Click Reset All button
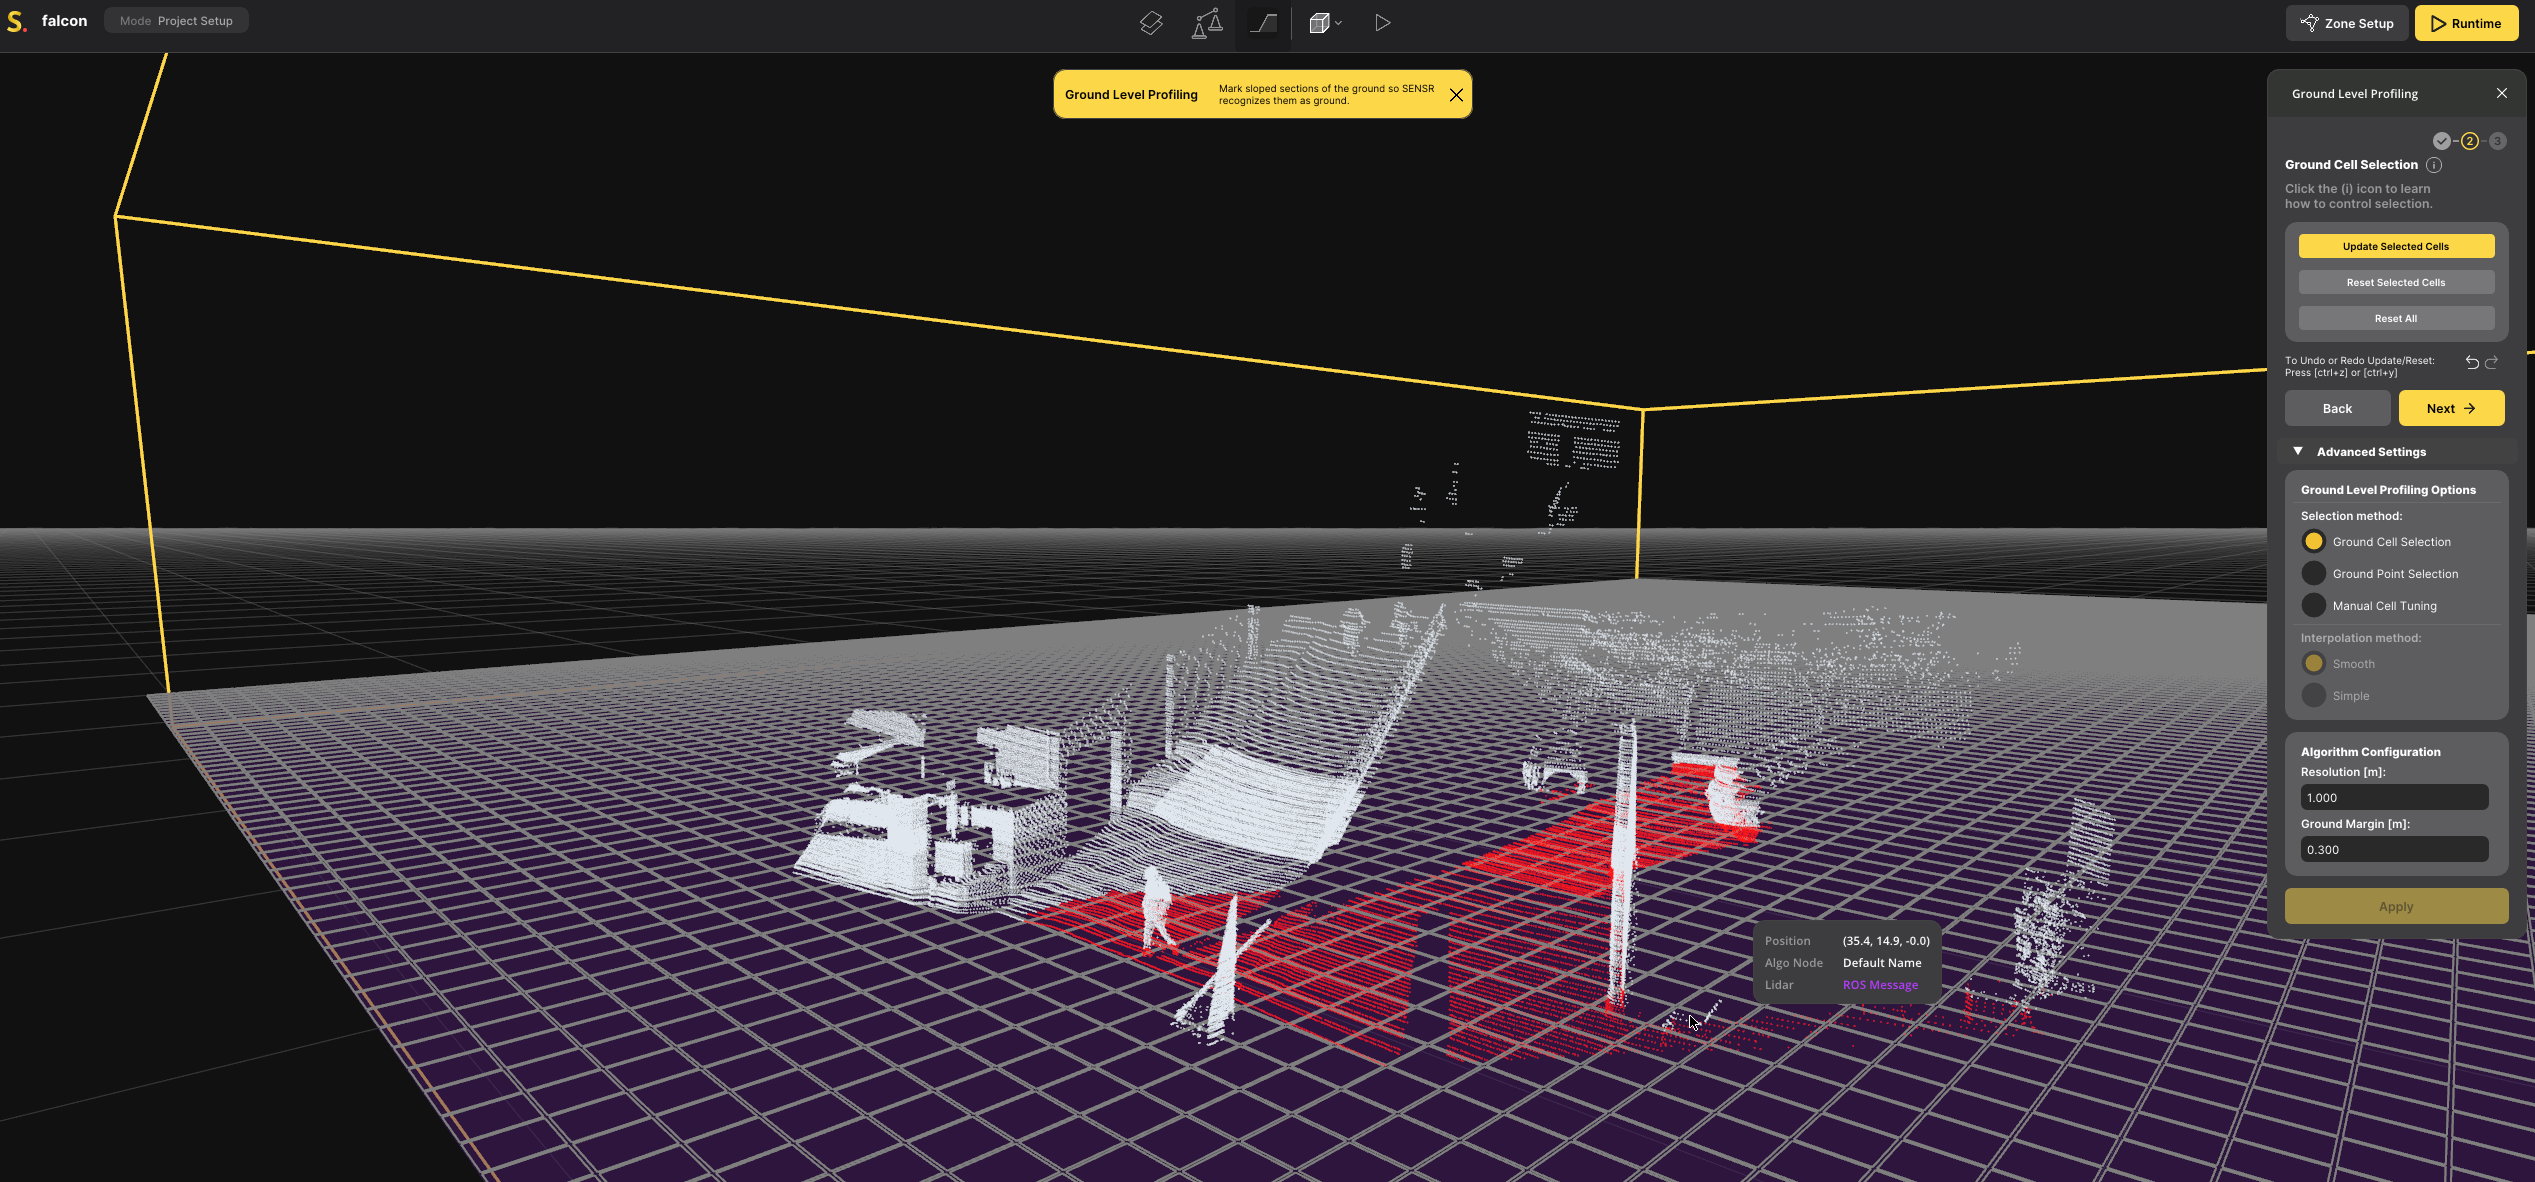This screenshot has height=1182, width=2535. [x=2396, y=318]
